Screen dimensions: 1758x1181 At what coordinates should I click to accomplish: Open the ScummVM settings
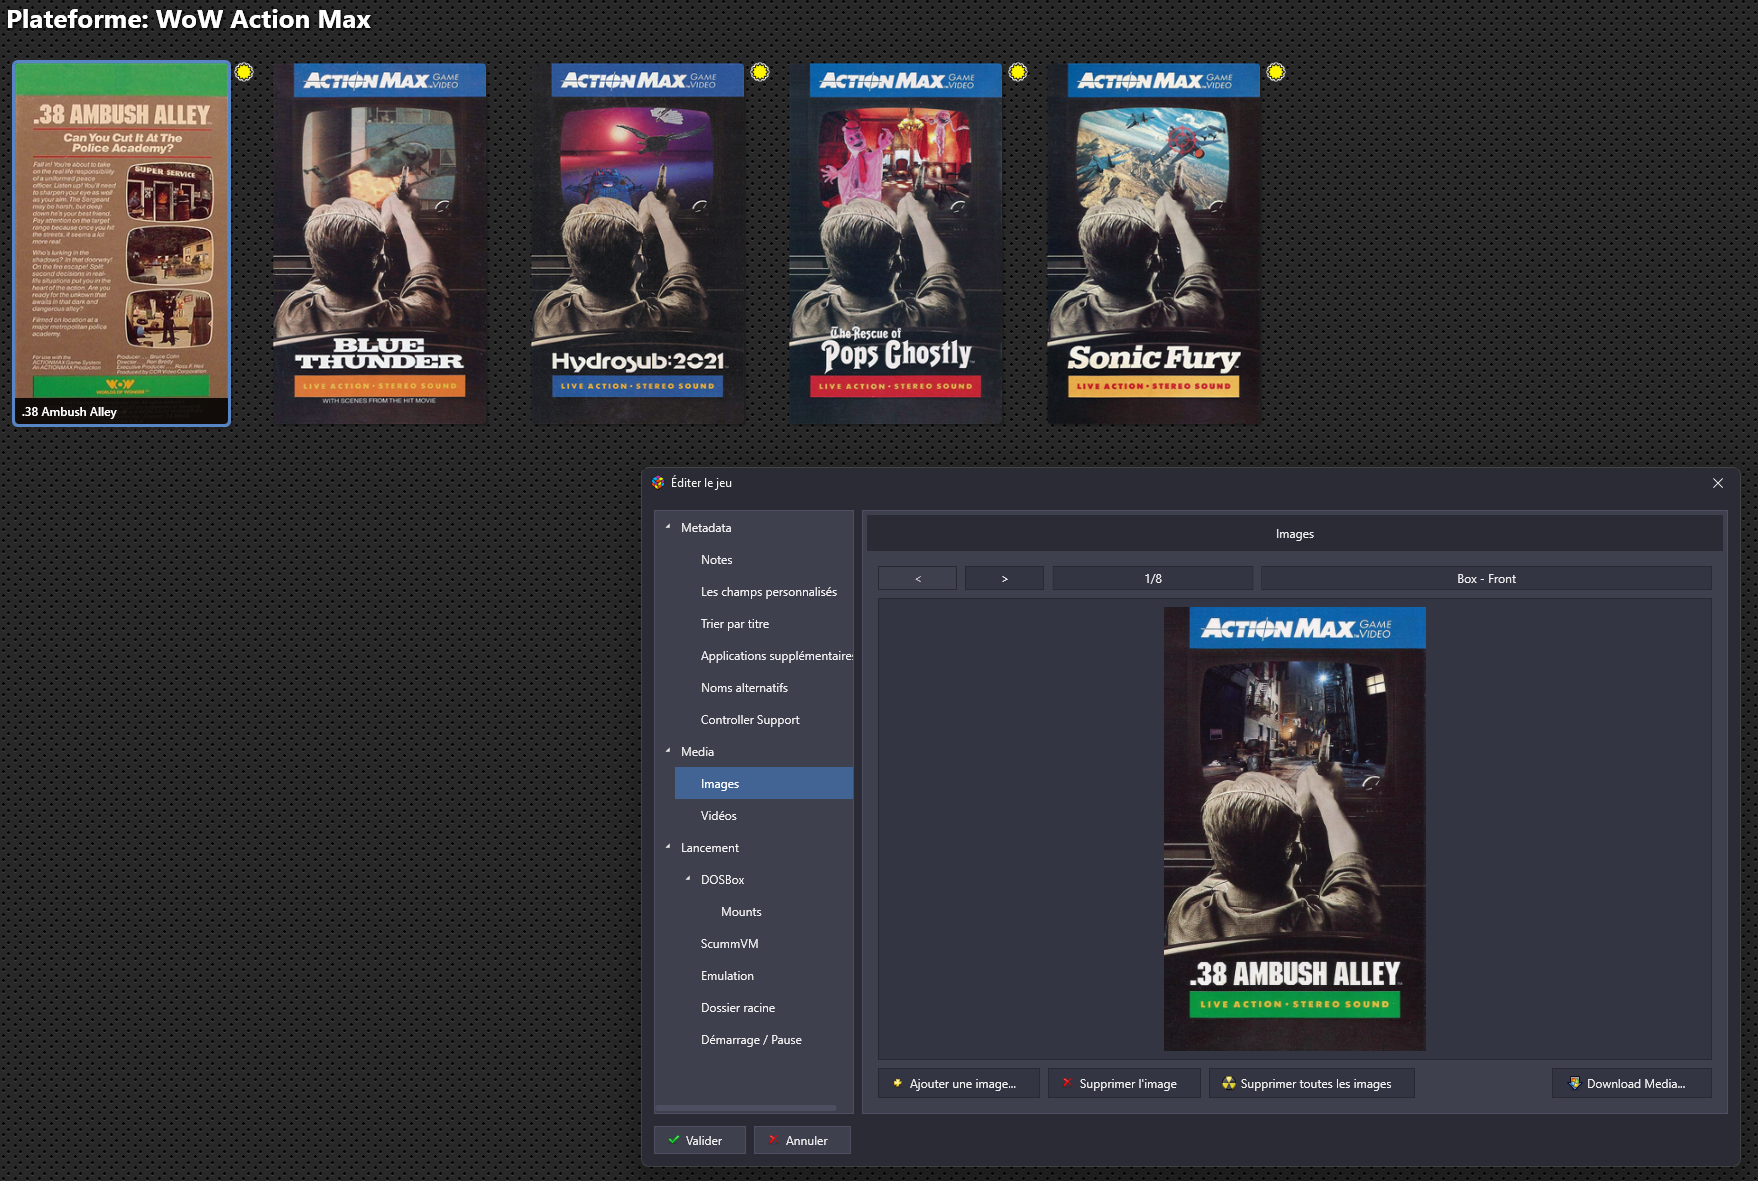729,944
